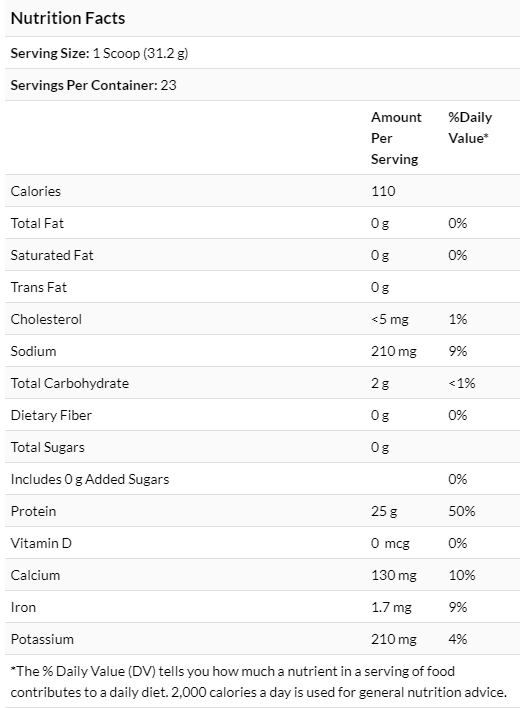
Task: Select the Iron 1.7 mg amount
Action: point(391,607)
